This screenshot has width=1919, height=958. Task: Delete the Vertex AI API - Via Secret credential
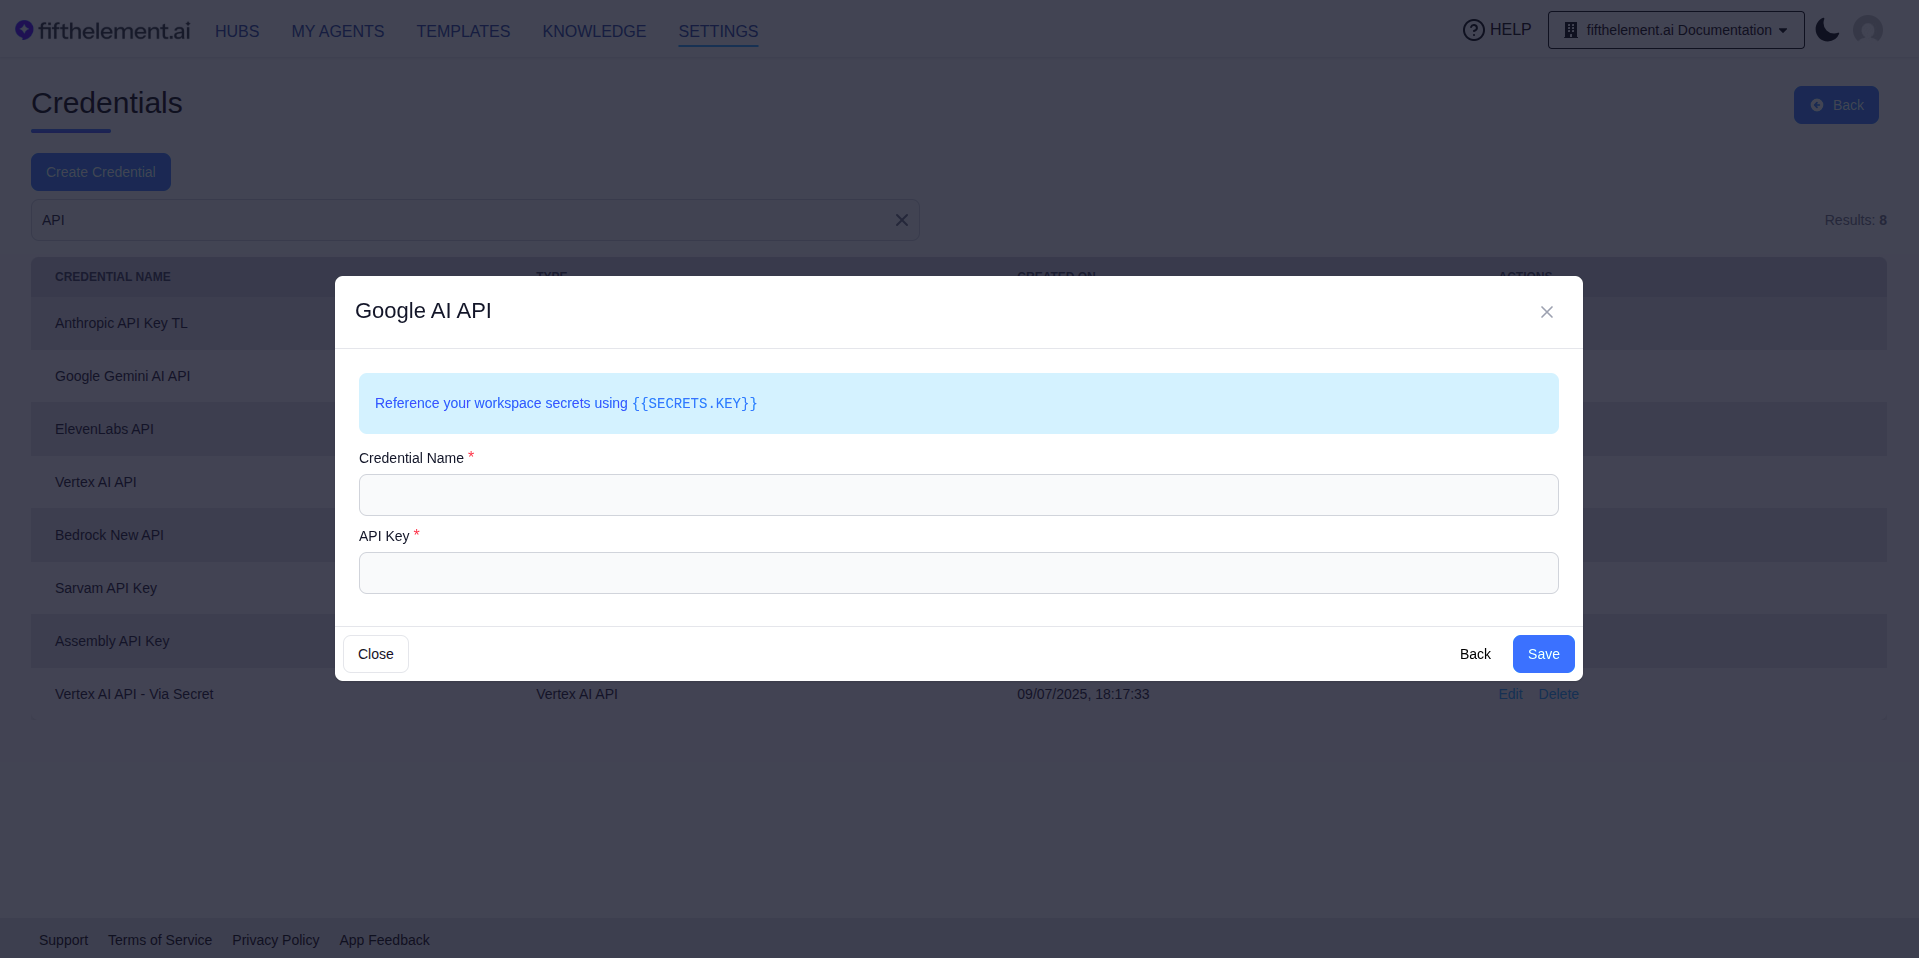(1558, 694)
